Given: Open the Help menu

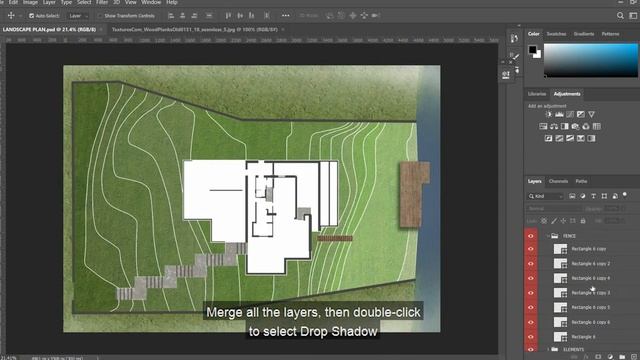Looking at the screenshot, I should tap(172, 2).
